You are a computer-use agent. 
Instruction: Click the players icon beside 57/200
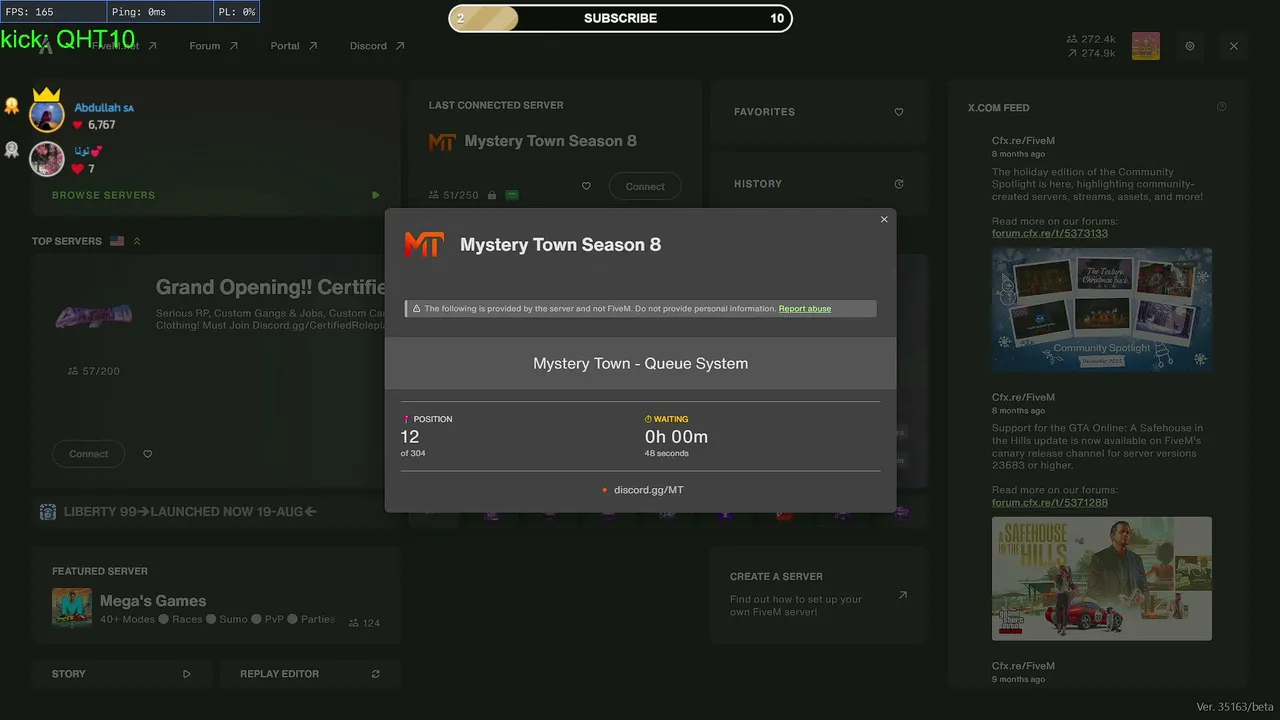[x=73, y=371]
